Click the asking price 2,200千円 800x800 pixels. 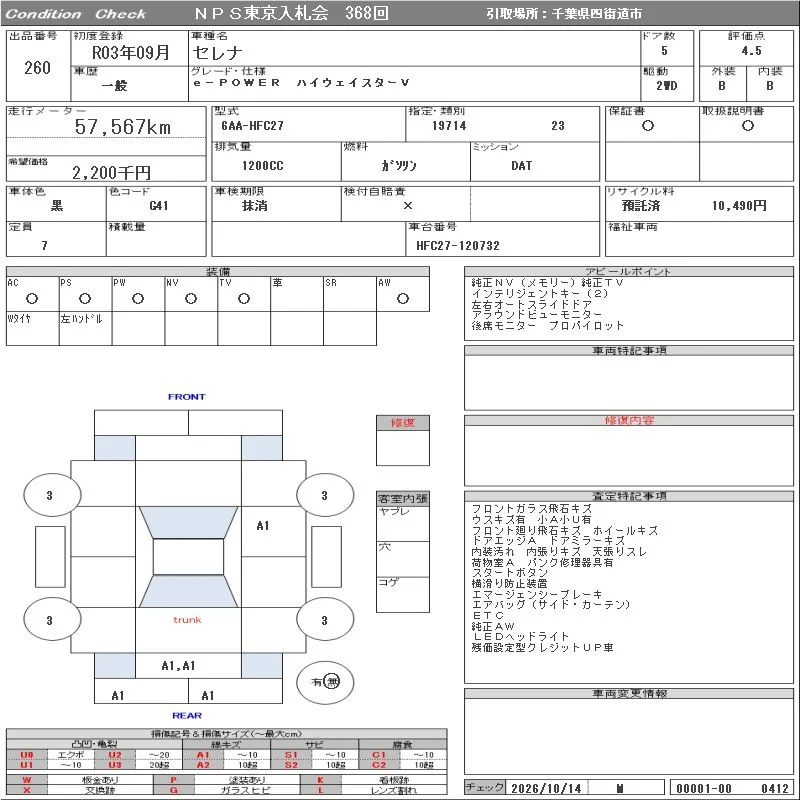tap(112, 173)
